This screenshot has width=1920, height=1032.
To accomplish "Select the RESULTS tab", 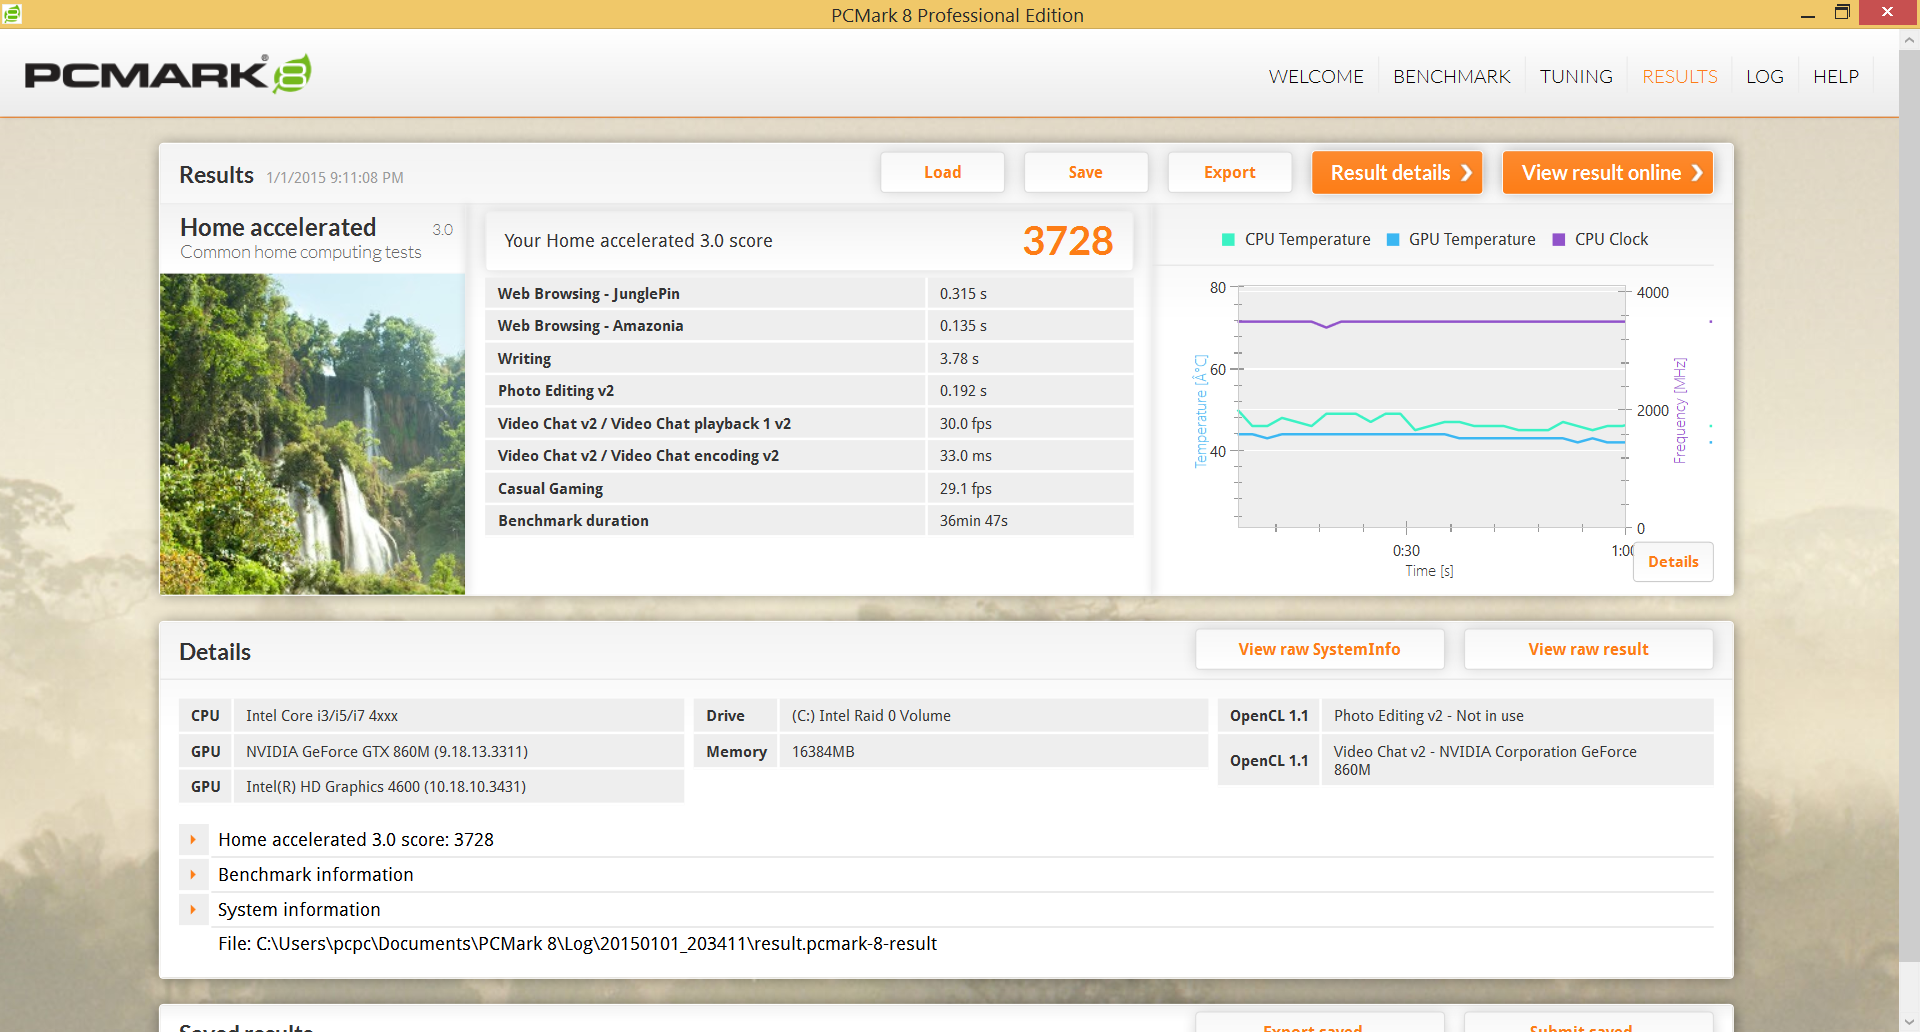I will coord(1680,77).
